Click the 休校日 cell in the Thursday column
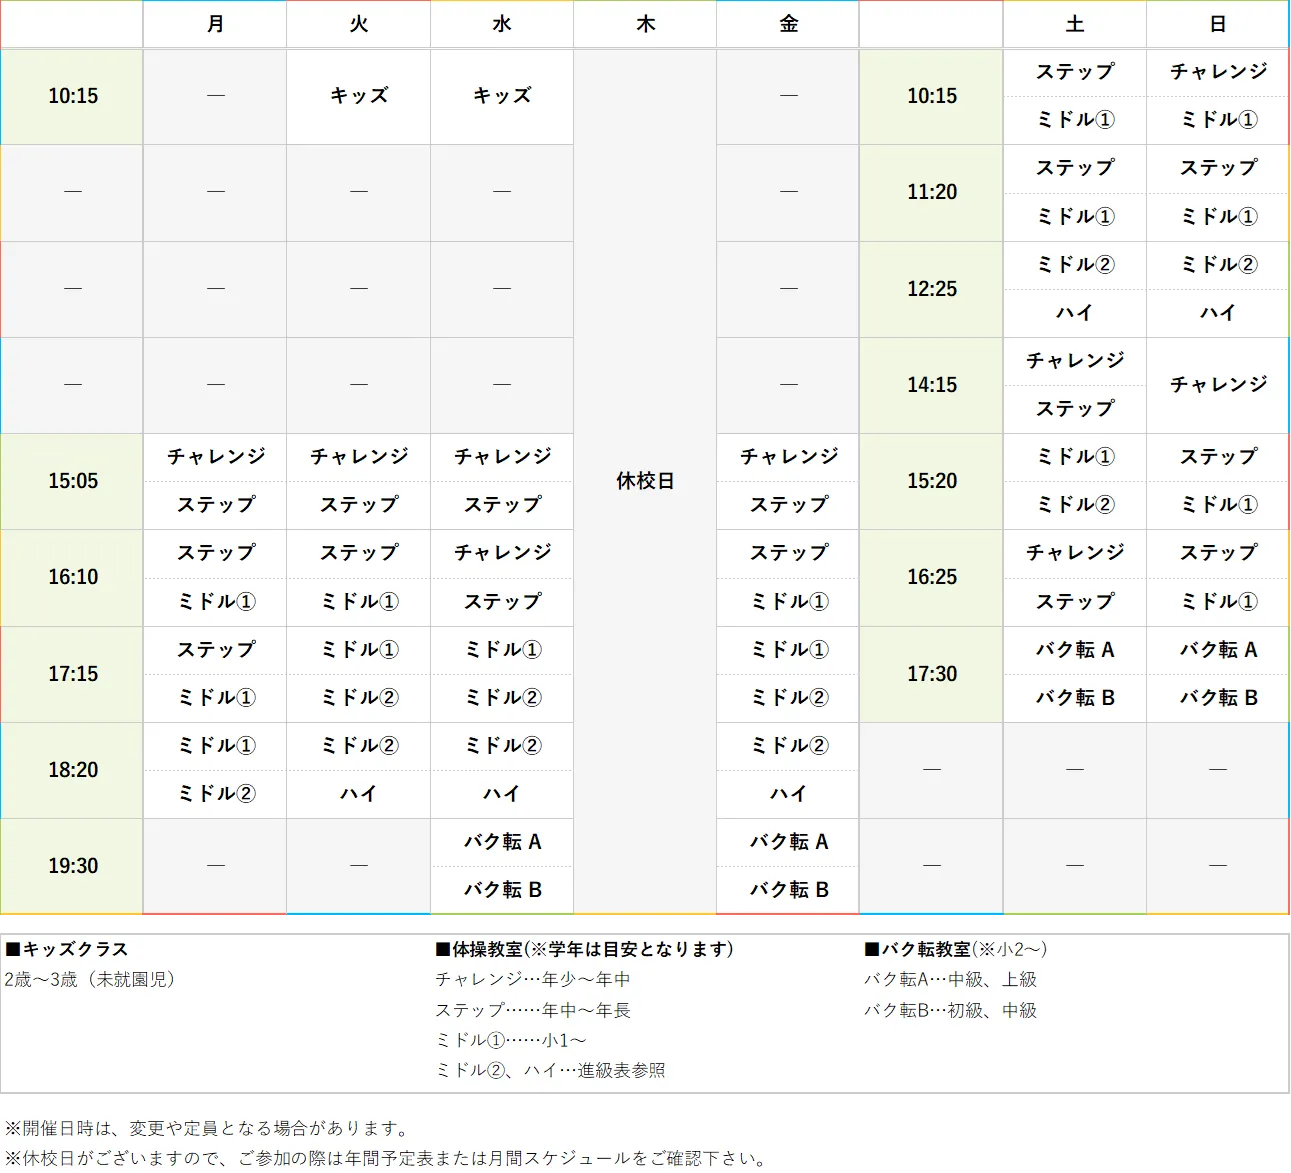 pyautogui.click(x=644, y=481)
